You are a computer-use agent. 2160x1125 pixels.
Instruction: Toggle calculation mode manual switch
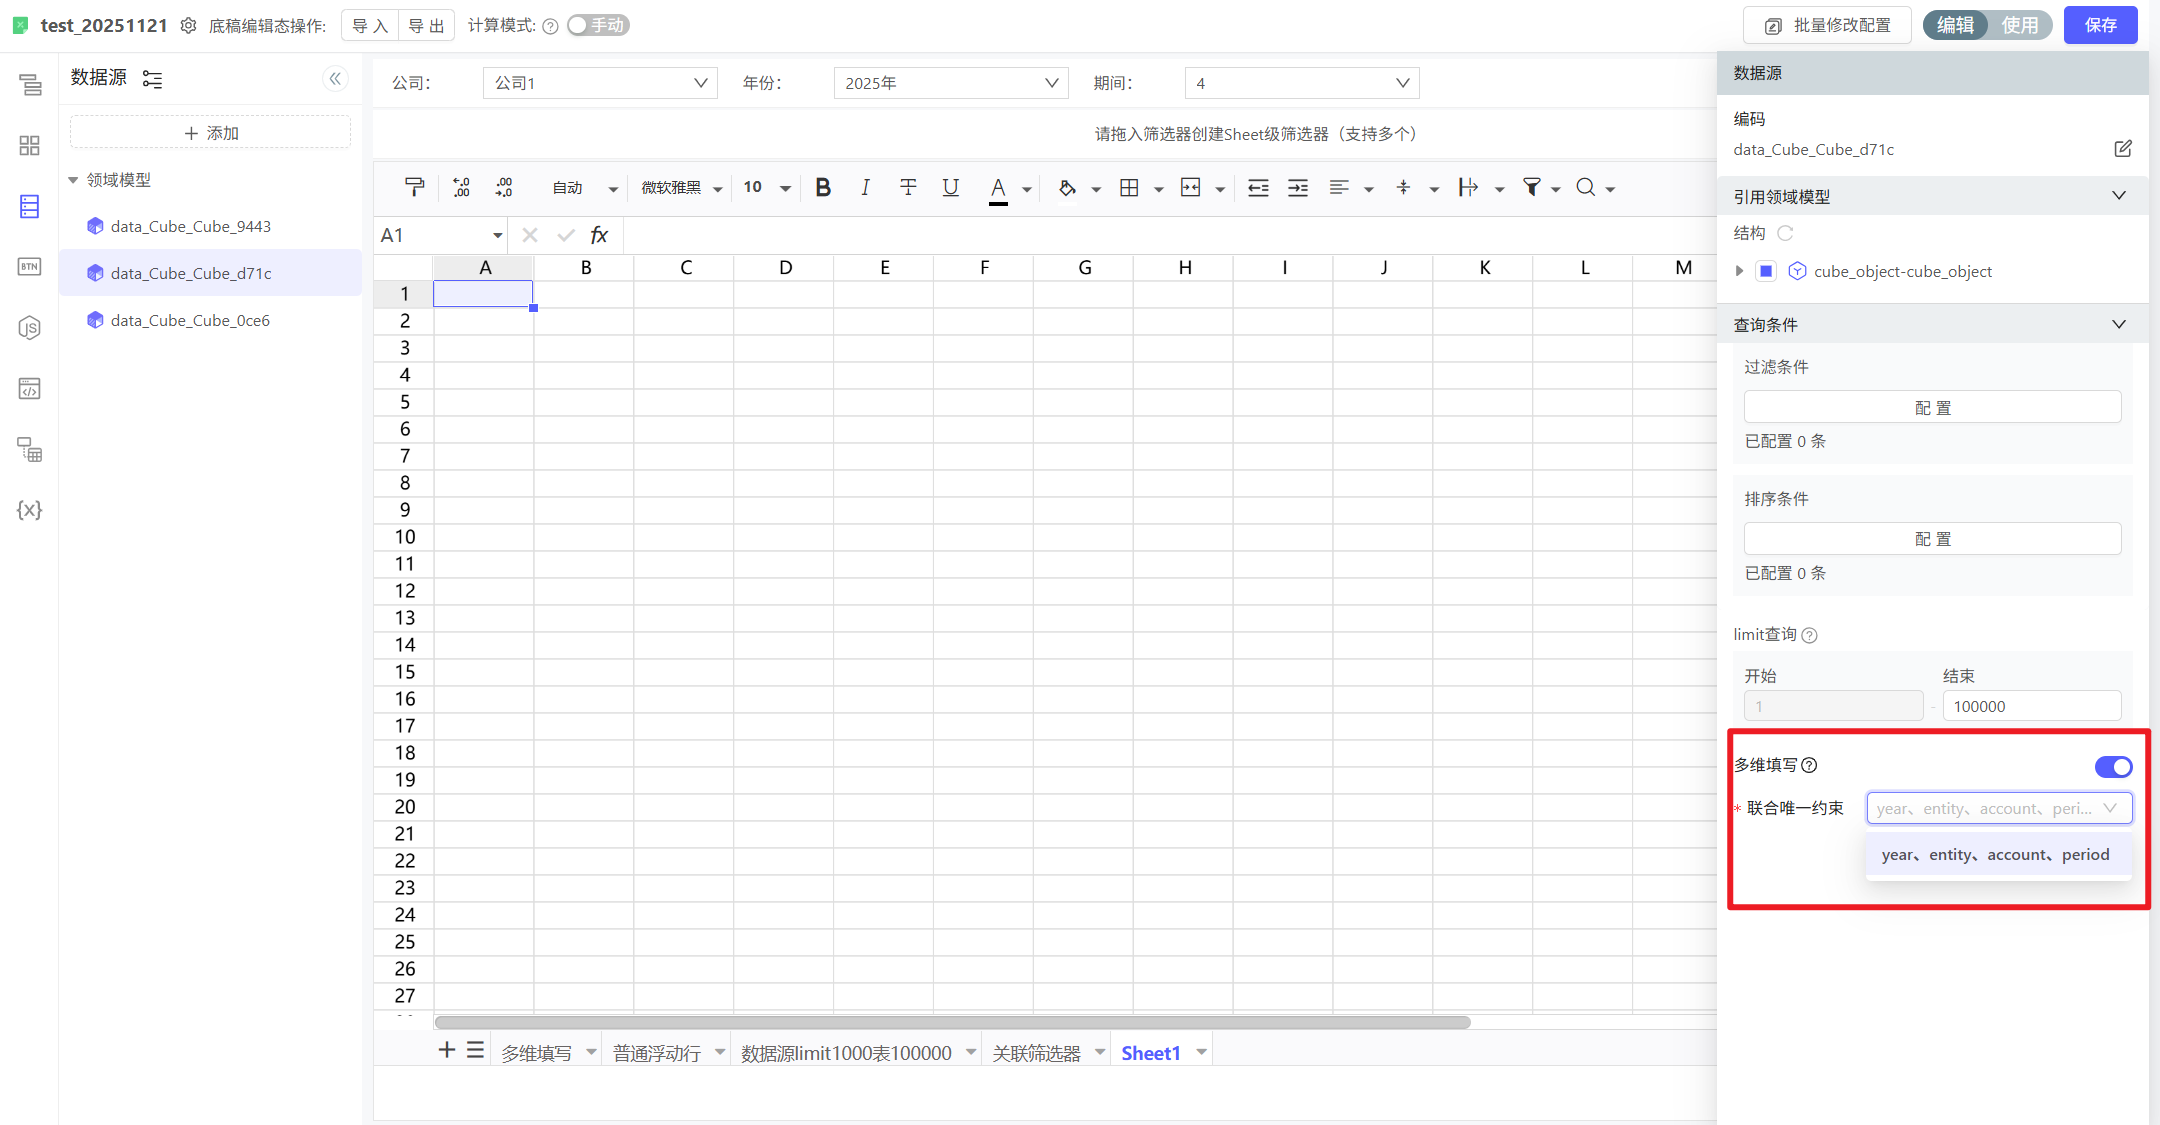(597, 25)
